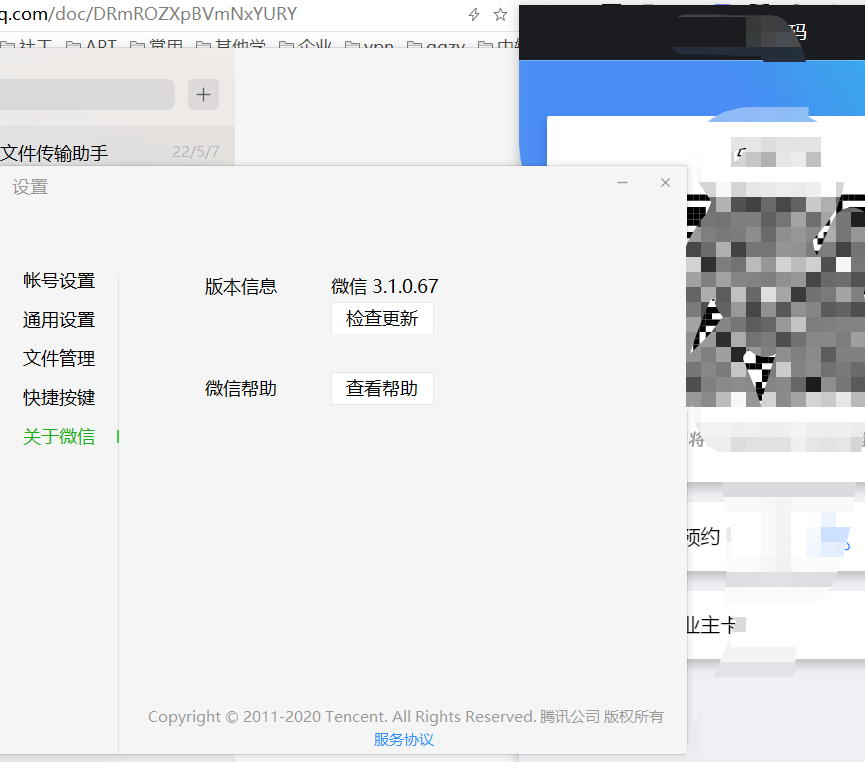
Task: Click the lightning icon in address bar
Action: click(474, 14)
